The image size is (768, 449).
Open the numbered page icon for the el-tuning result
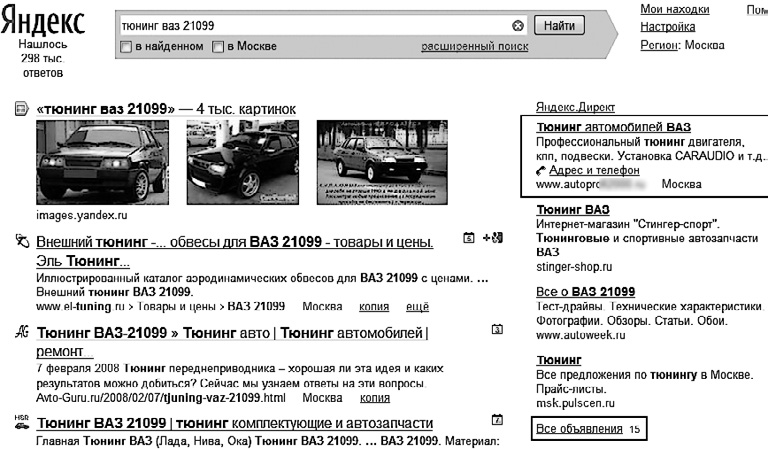coord(469,238)
